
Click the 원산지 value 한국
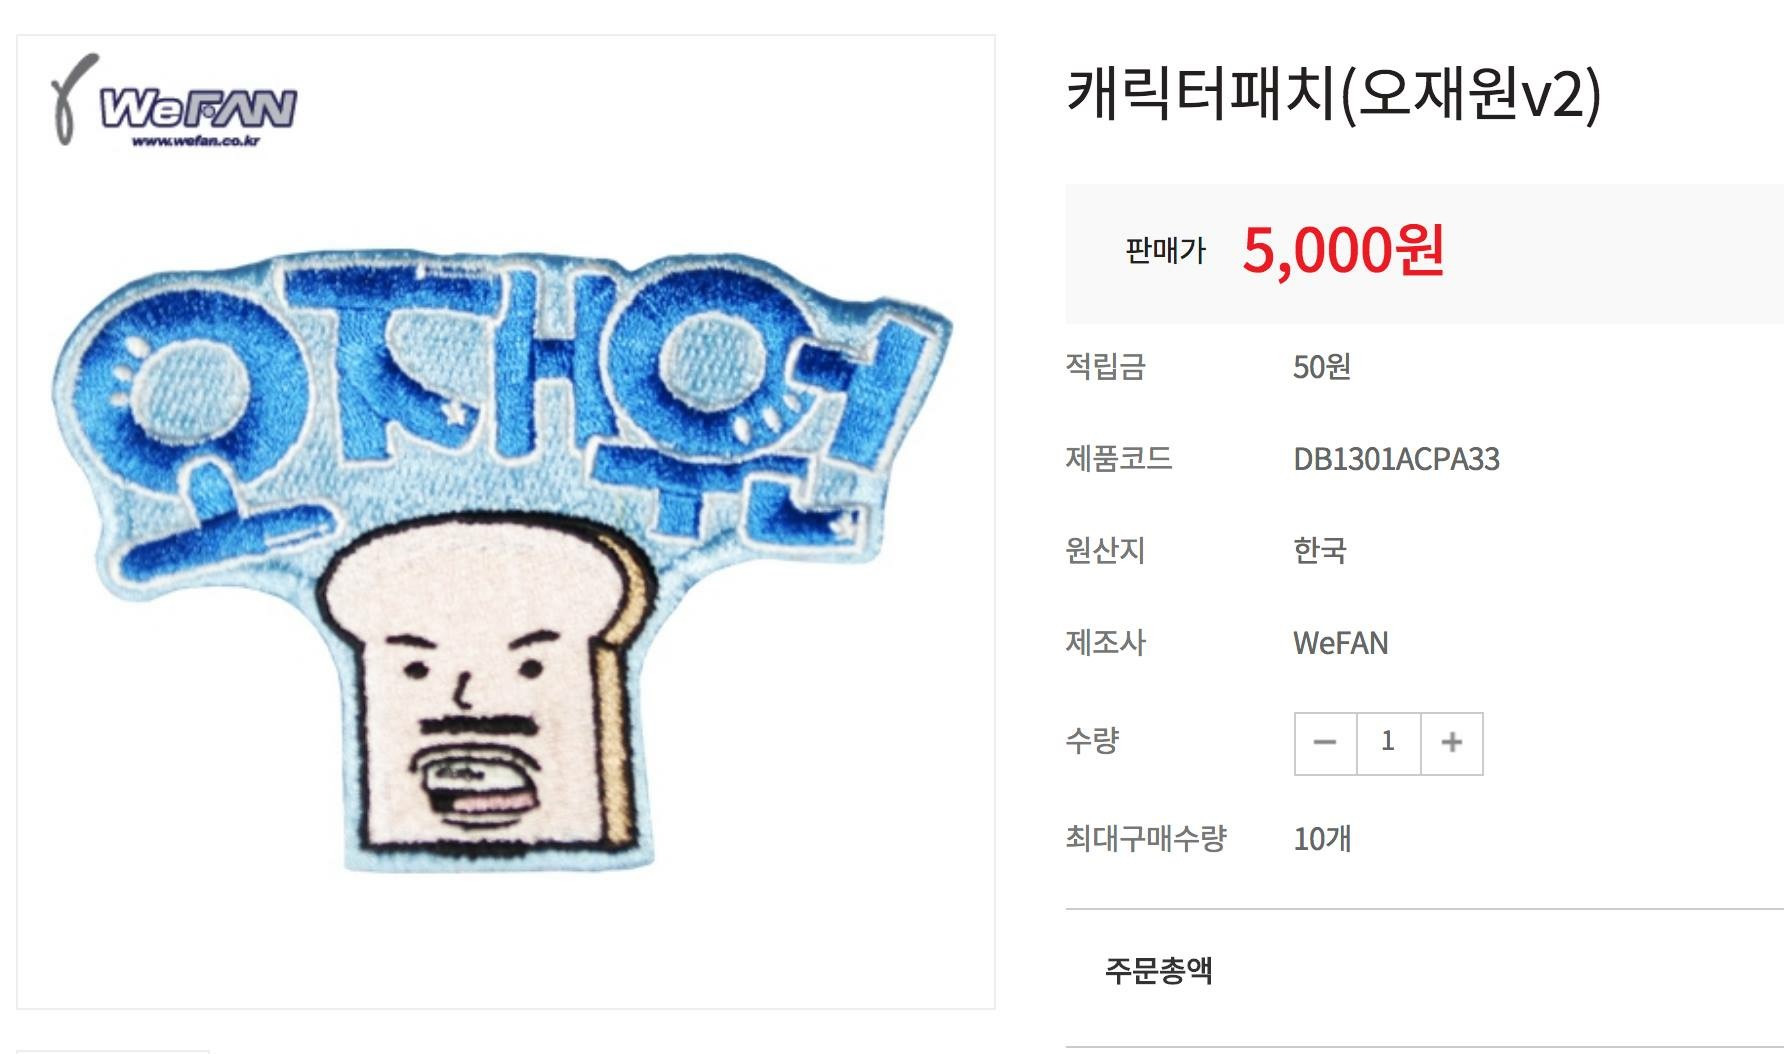(x=1320, y=551)
